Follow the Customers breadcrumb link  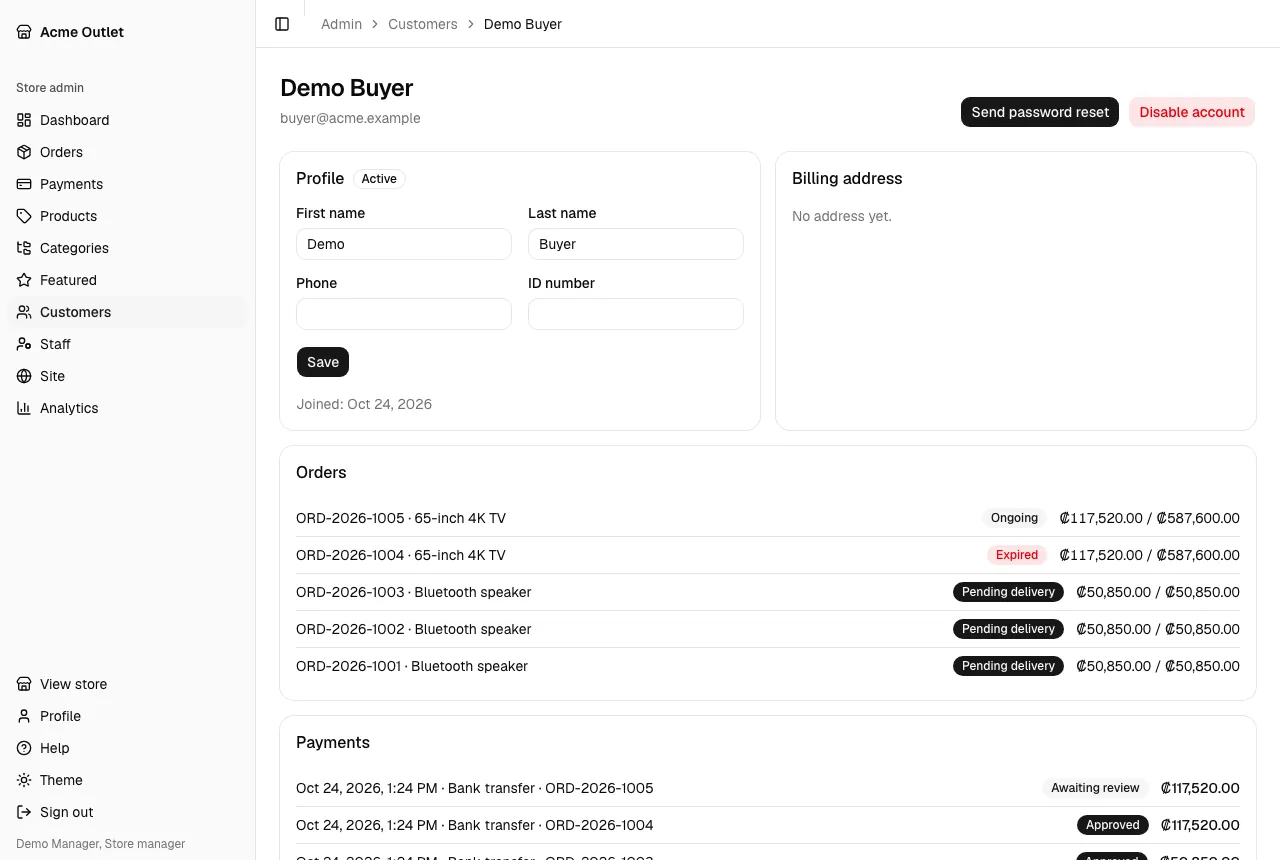point(423,24)
